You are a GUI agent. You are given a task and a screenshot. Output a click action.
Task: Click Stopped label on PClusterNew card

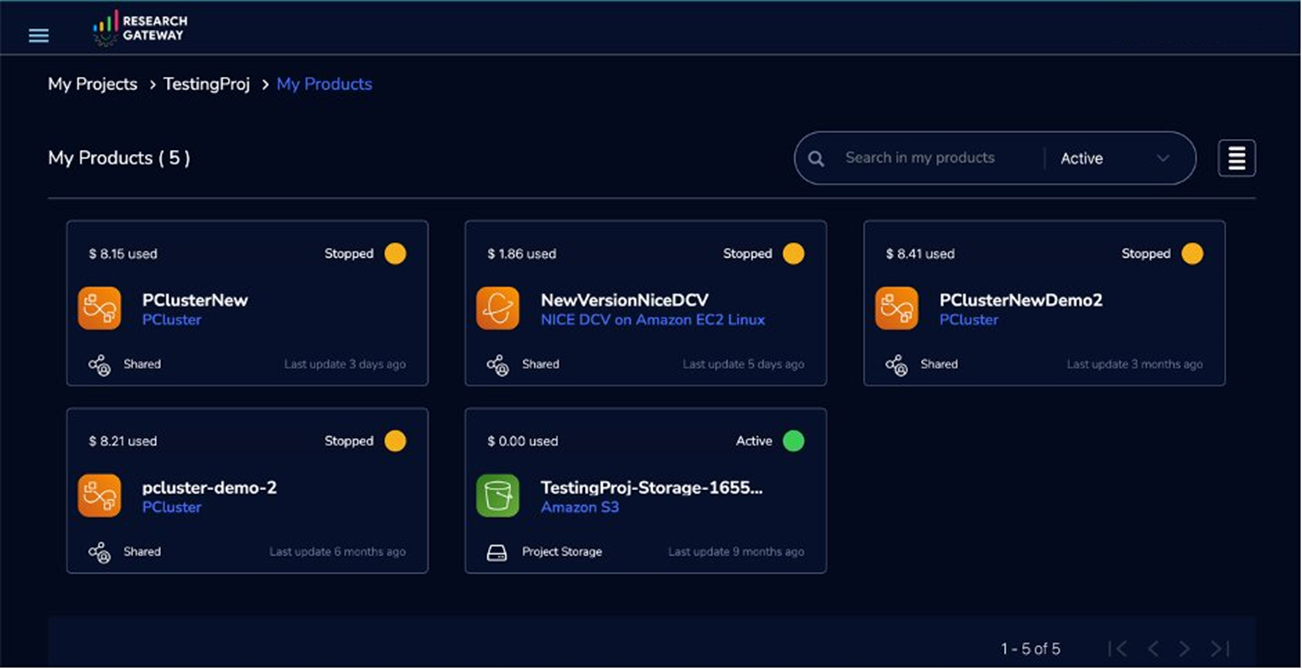(x=349, y=254)
